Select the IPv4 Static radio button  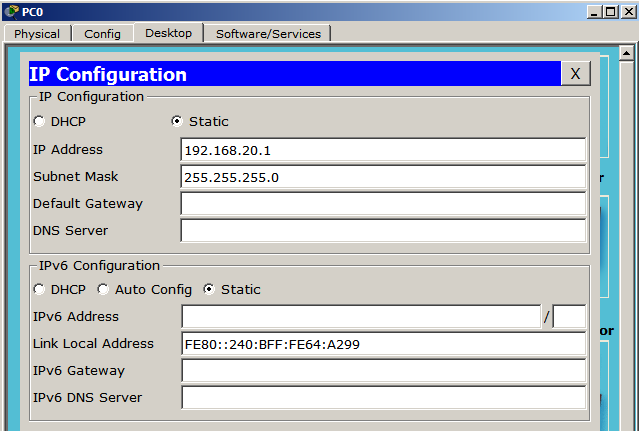pos(177,121)
